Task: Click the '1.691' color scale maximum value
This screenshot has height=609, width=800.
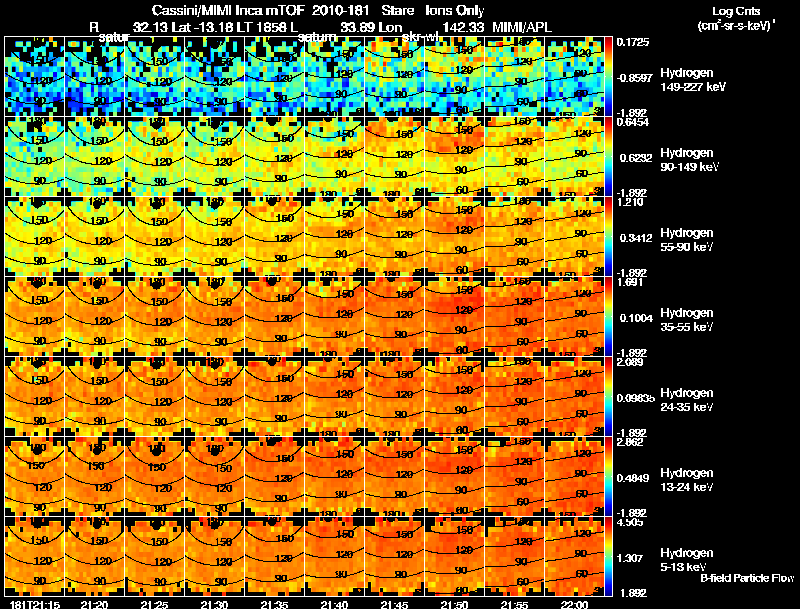Action: (630, 282)
